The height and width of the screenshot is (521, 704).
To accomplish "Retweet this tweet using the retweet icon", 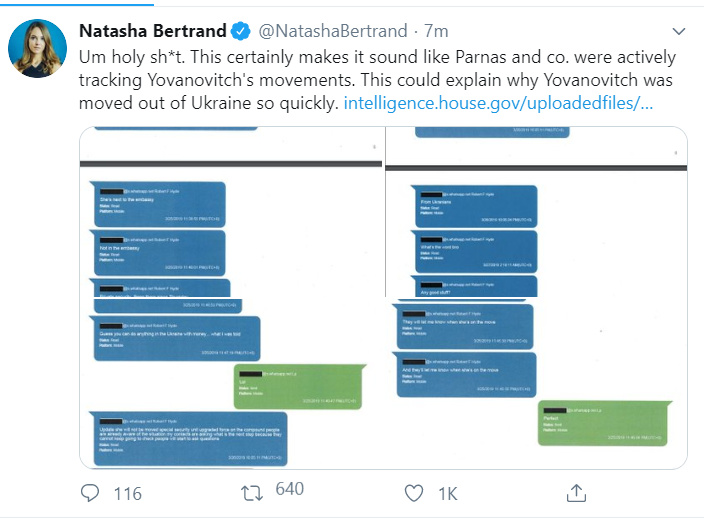I will pos(251,493).
